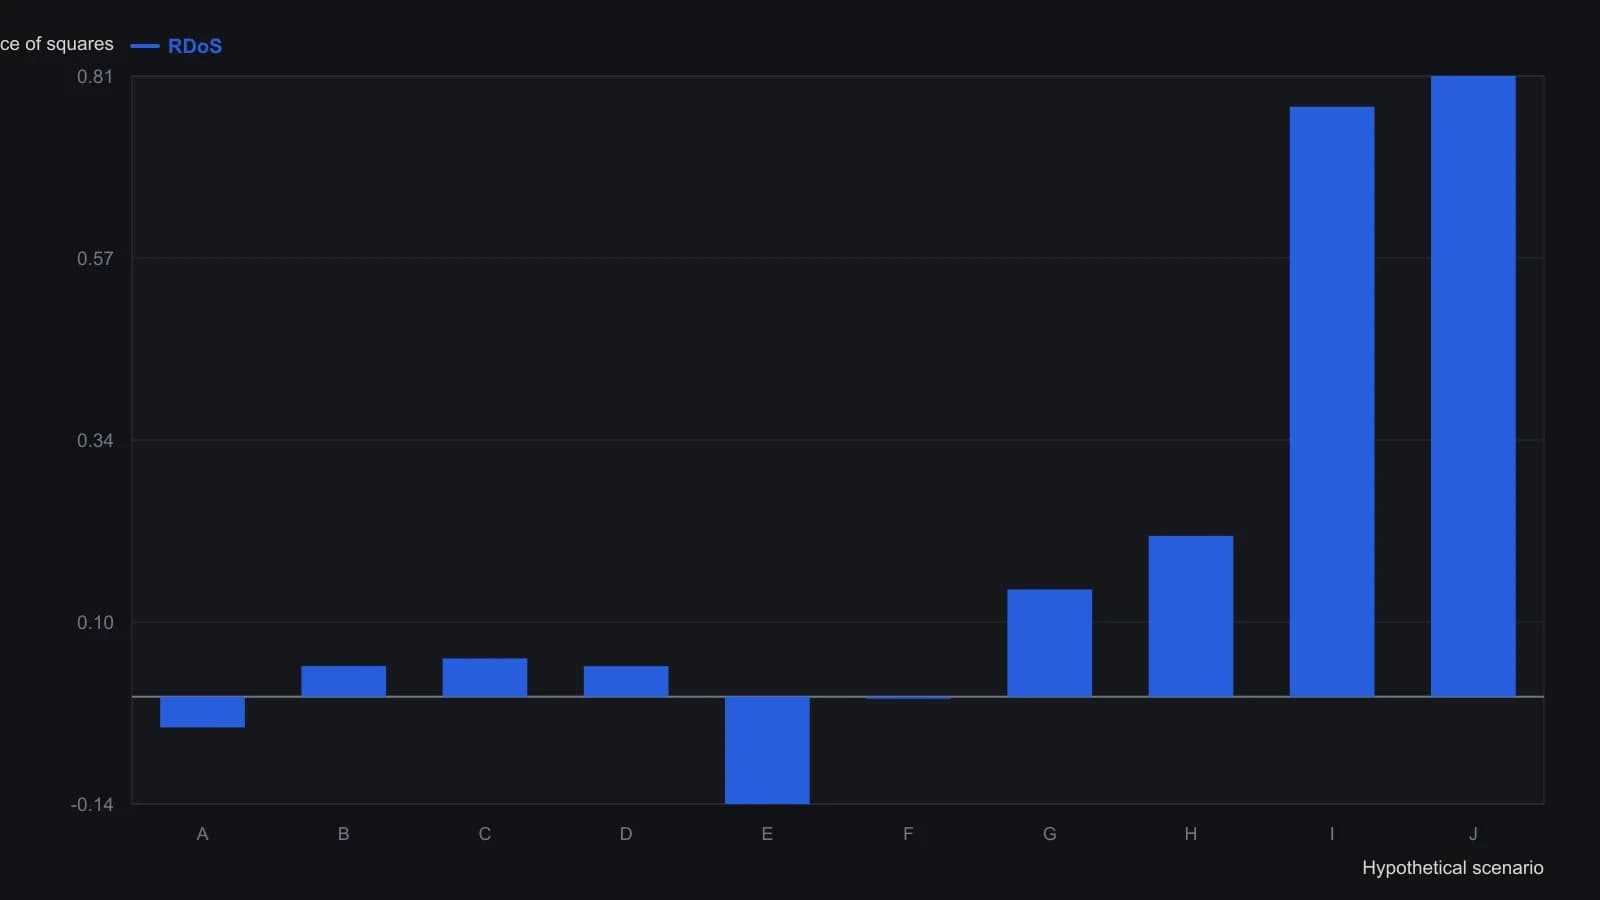
Task: Click the 0.34 y-axis value
Action: pos(95,441)
